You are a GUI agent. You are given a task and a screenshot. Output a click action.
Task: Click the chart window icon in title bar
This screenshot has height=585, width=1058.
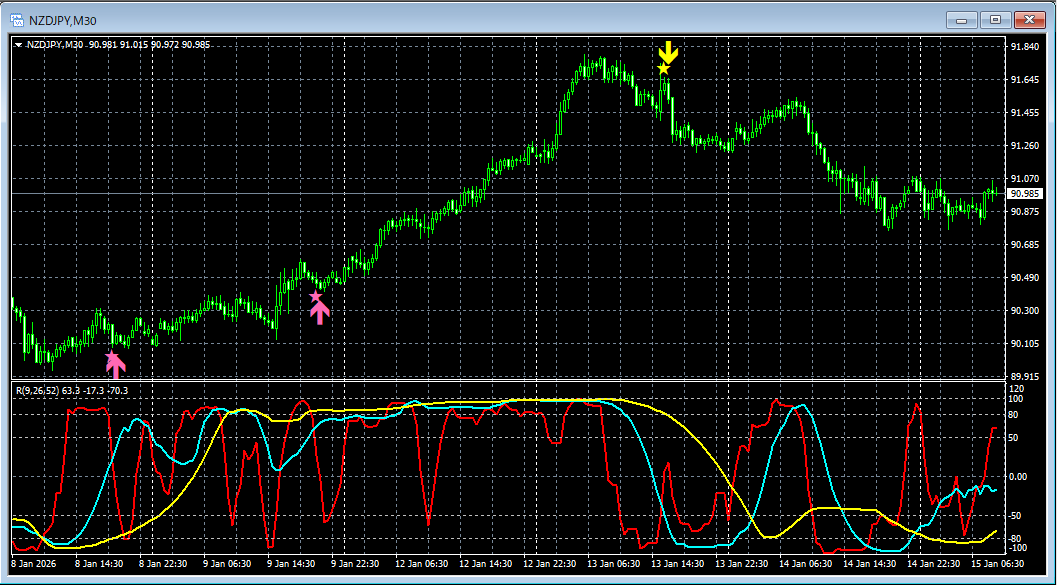(17, 19)
